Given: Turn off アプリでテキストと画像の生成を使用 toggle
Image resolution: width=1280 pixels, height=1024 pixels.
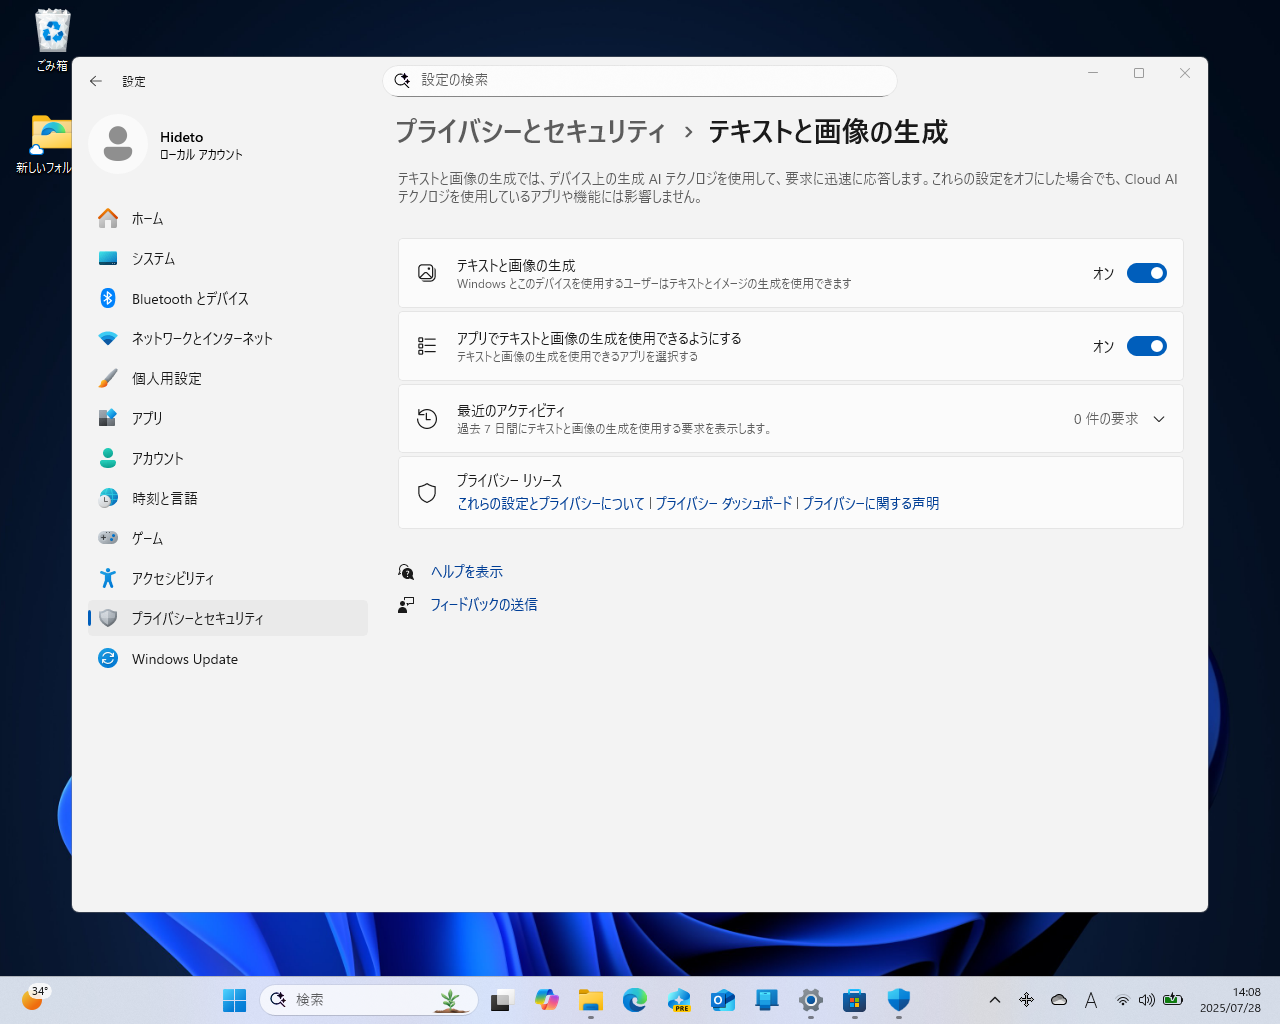Looking at the screenshot, I should [x=1146, y=345].
